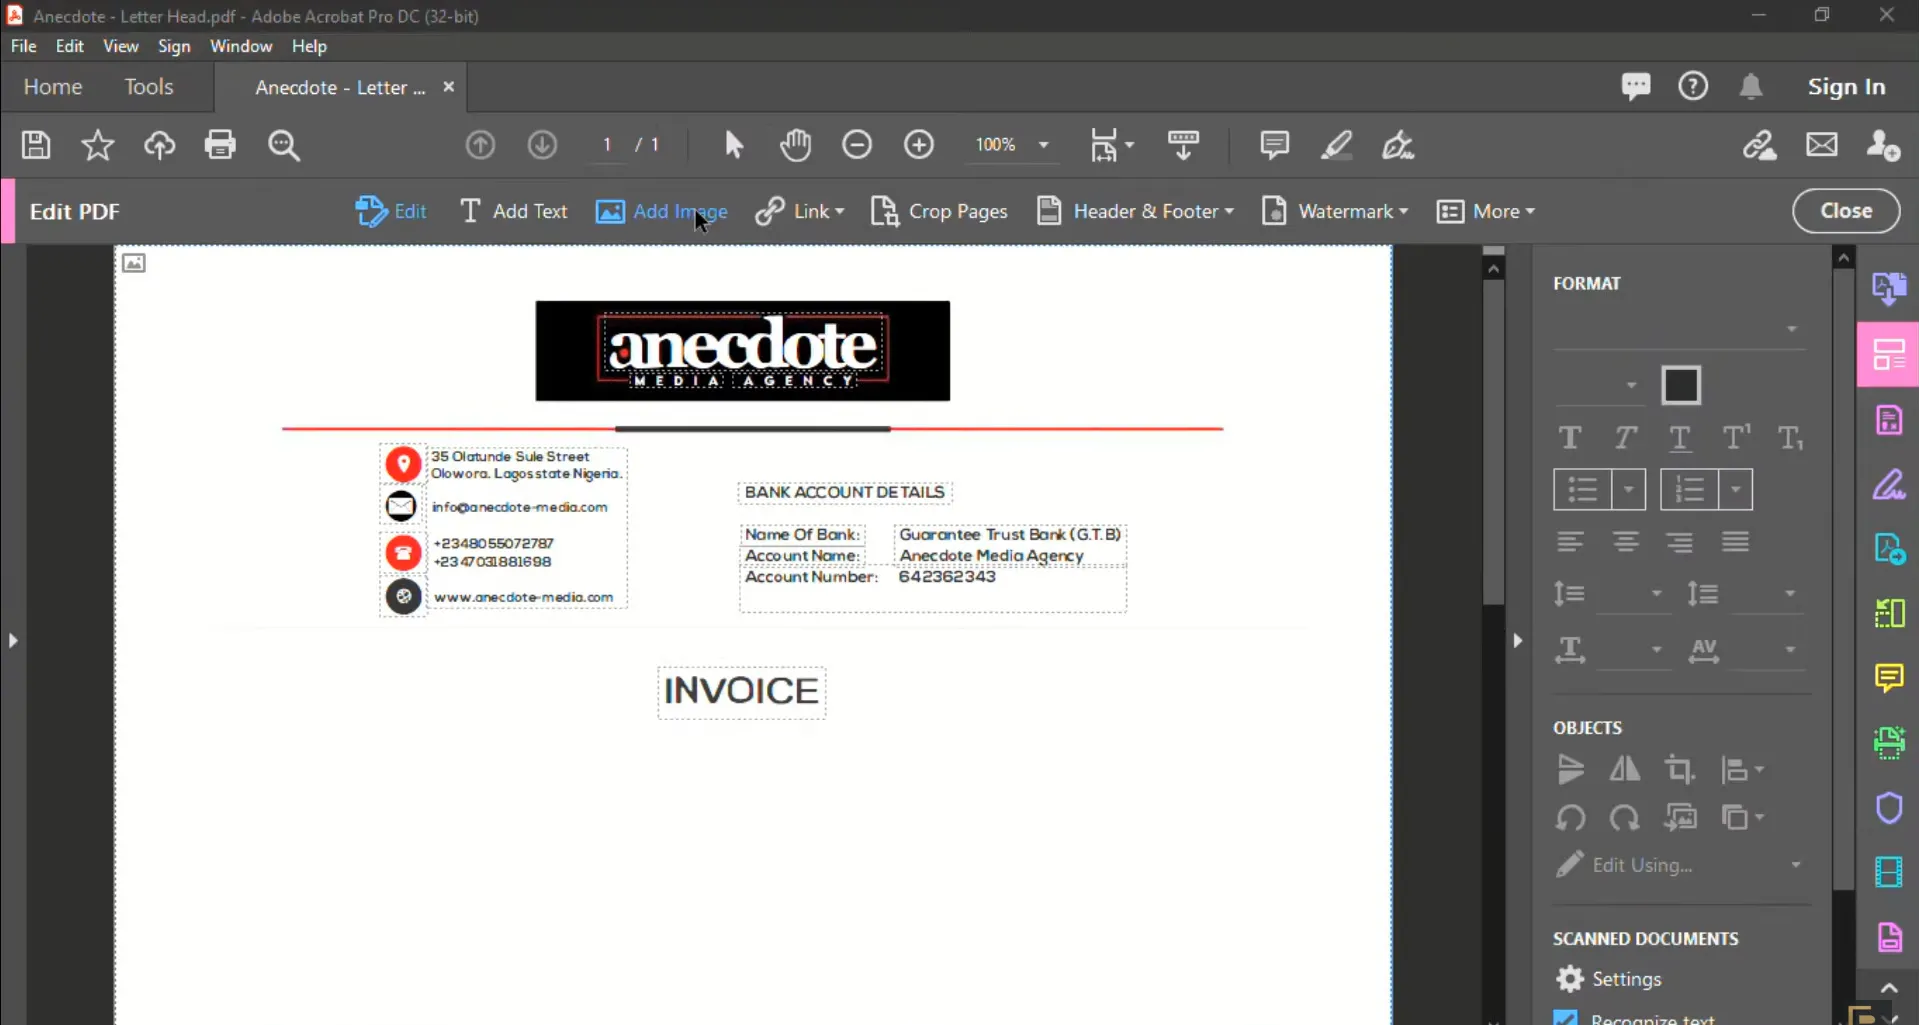Click the Edit tool in Edit PDF bar
1919x1025 pixels.
pyautogui.click(x=391, y=212)
